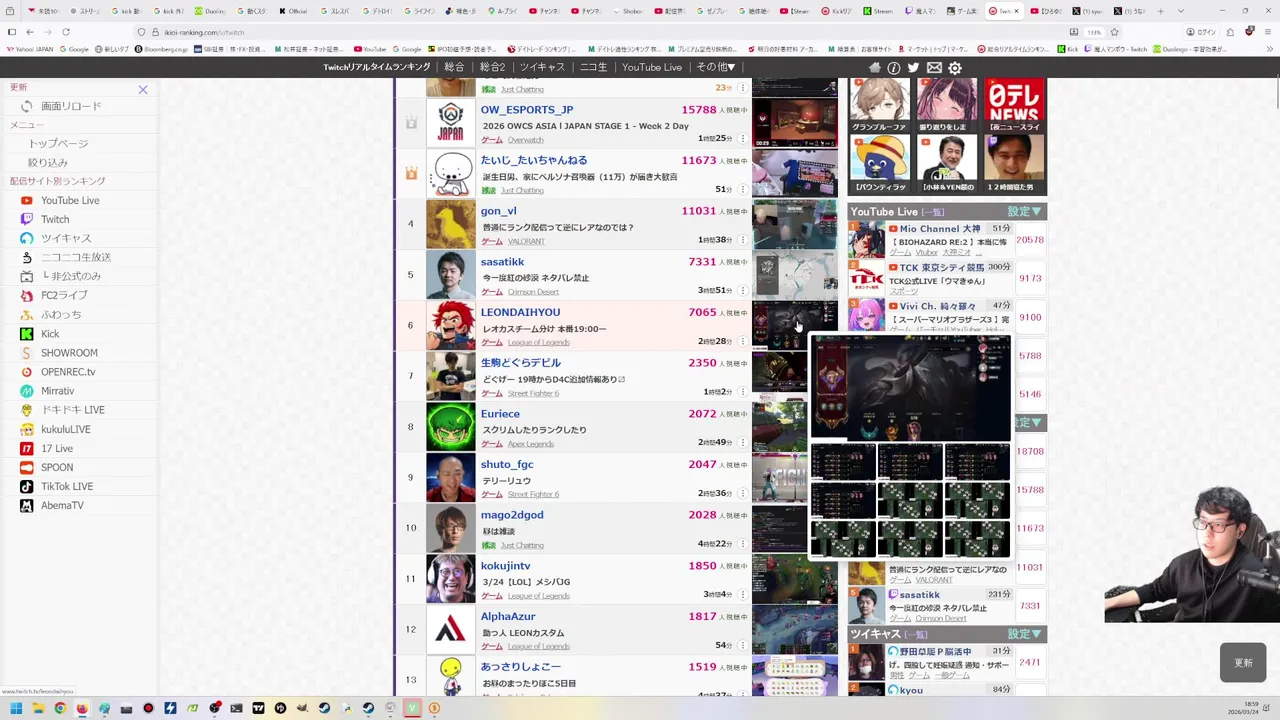Click the SPOON icon in the sidebar
This screenshot has width=1280, height=720.
(x=27, y=467)
